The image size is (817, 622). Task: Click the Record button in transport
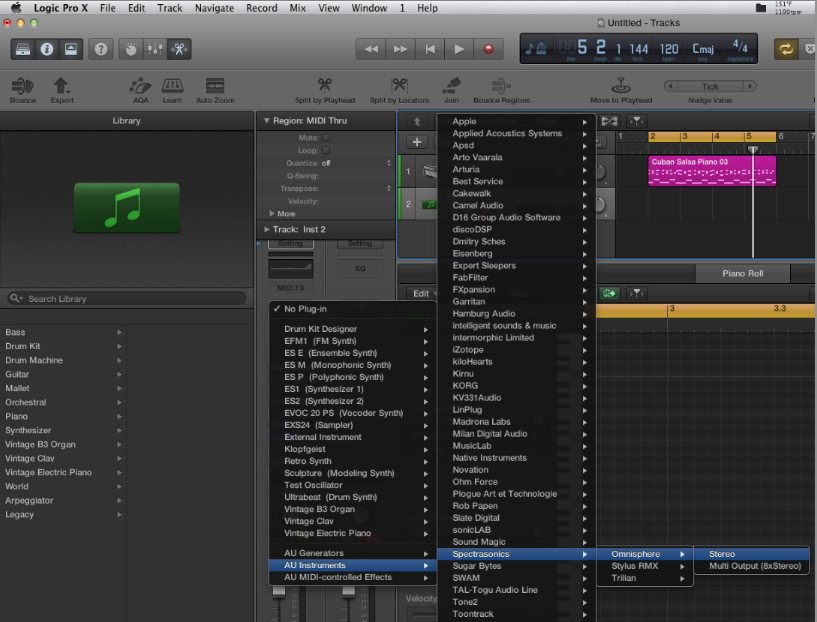pyautogui.click(x=488, y=48)
